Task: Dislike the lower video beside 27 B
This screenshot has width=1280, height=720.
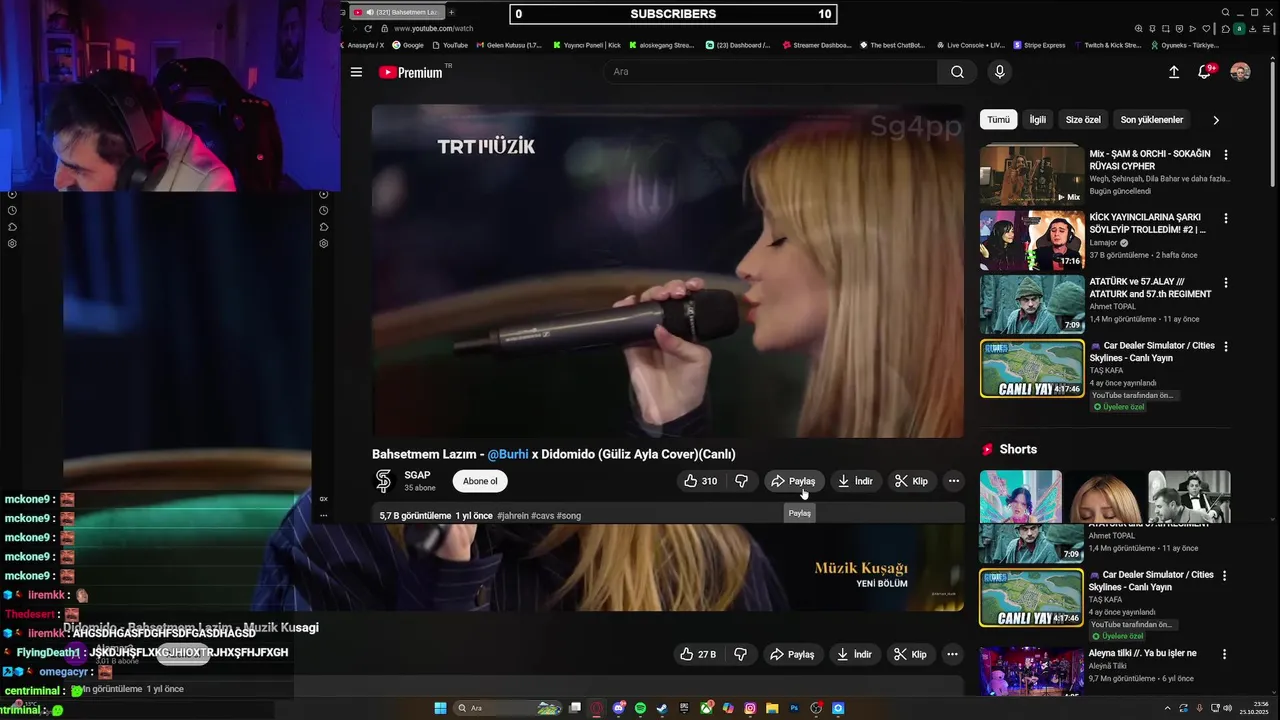Action: (740, 654)
